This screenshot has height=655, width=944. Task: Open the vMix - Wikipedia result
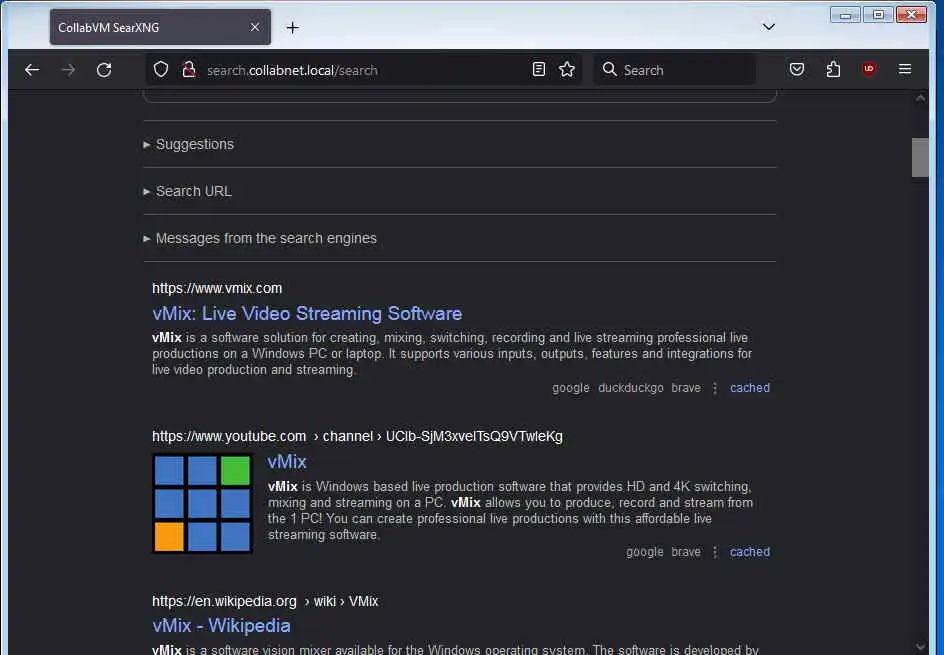(221, 626)
